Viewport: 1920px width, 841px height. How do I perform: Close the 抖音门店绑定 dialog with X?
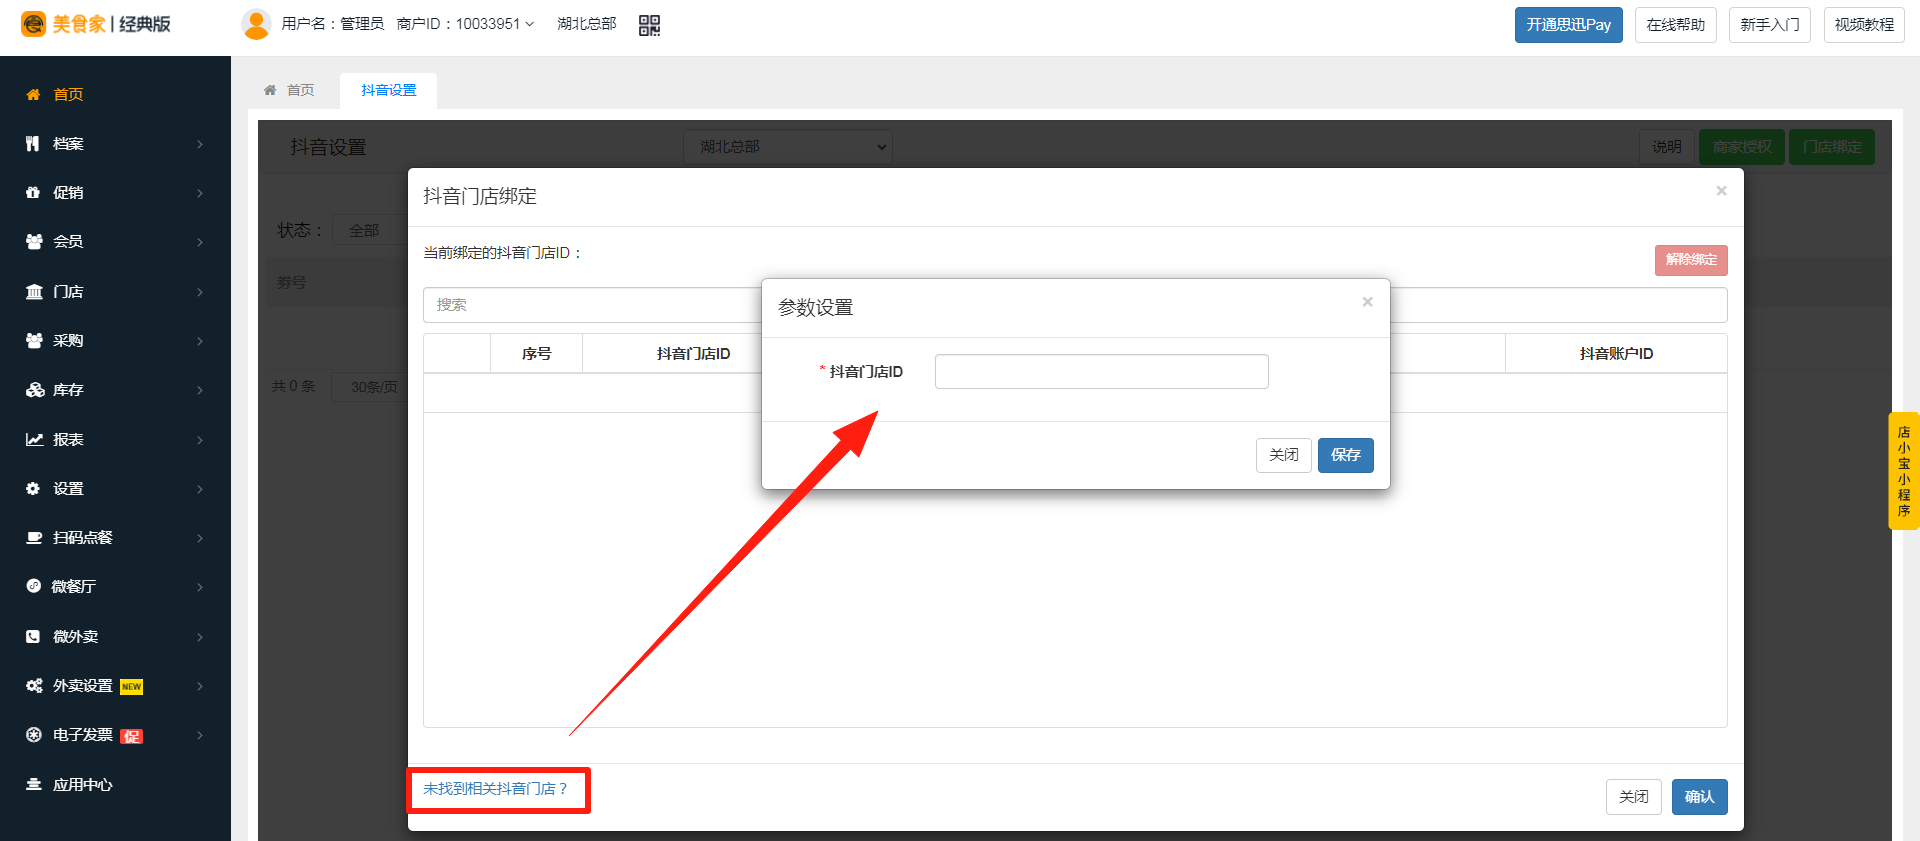1721,191
